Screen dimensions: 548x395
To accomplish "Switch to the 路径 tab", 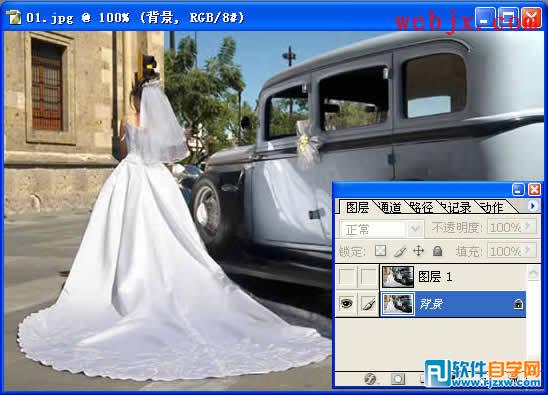I will tap(421, 208).
